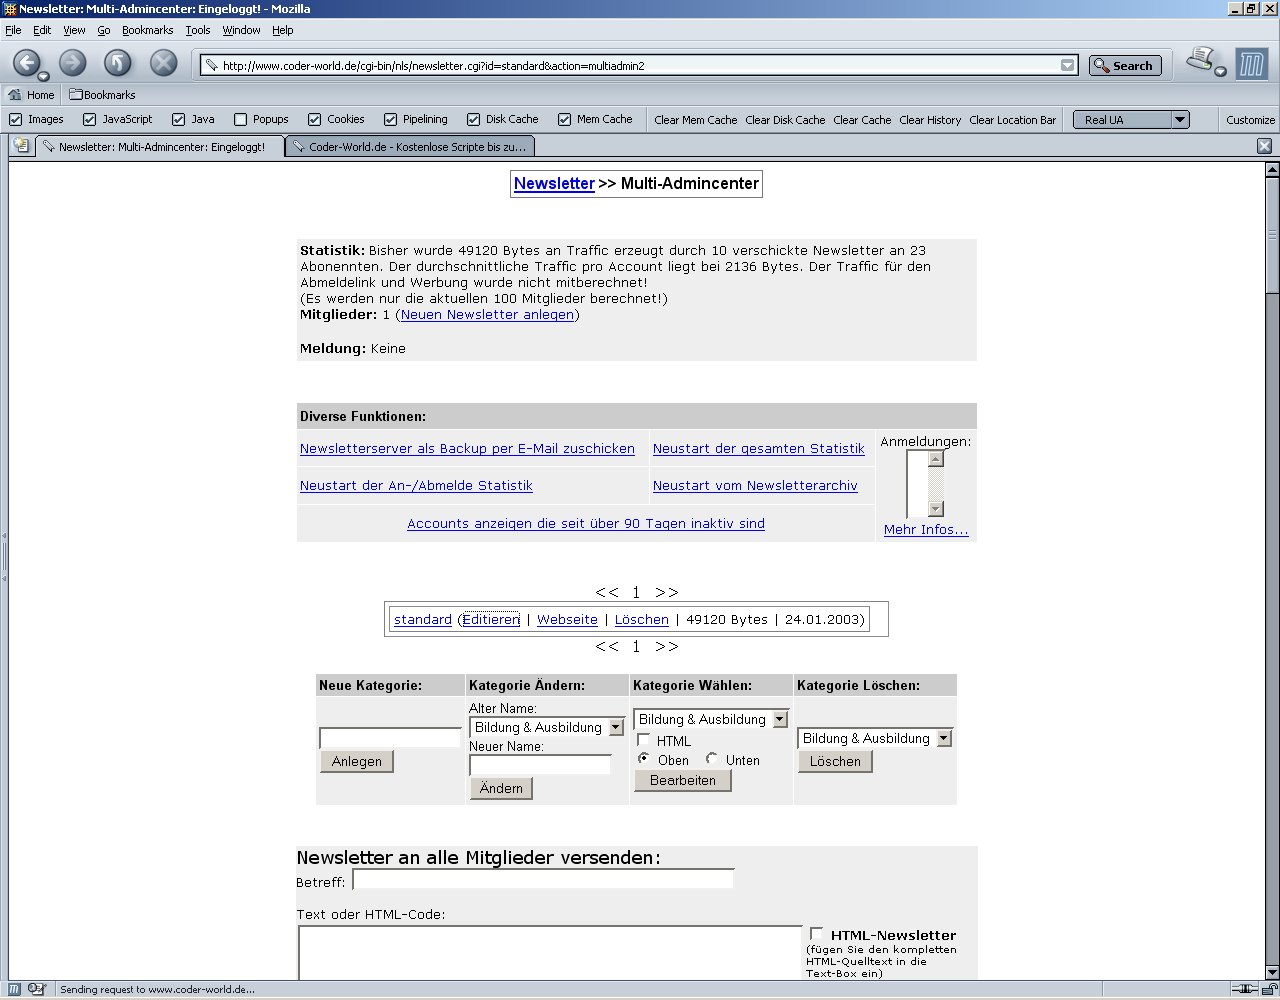Enable the HTML-Newsletter checkbox
The width and height of the screenshot is (1280, 1000).
(x=817, y=934)
